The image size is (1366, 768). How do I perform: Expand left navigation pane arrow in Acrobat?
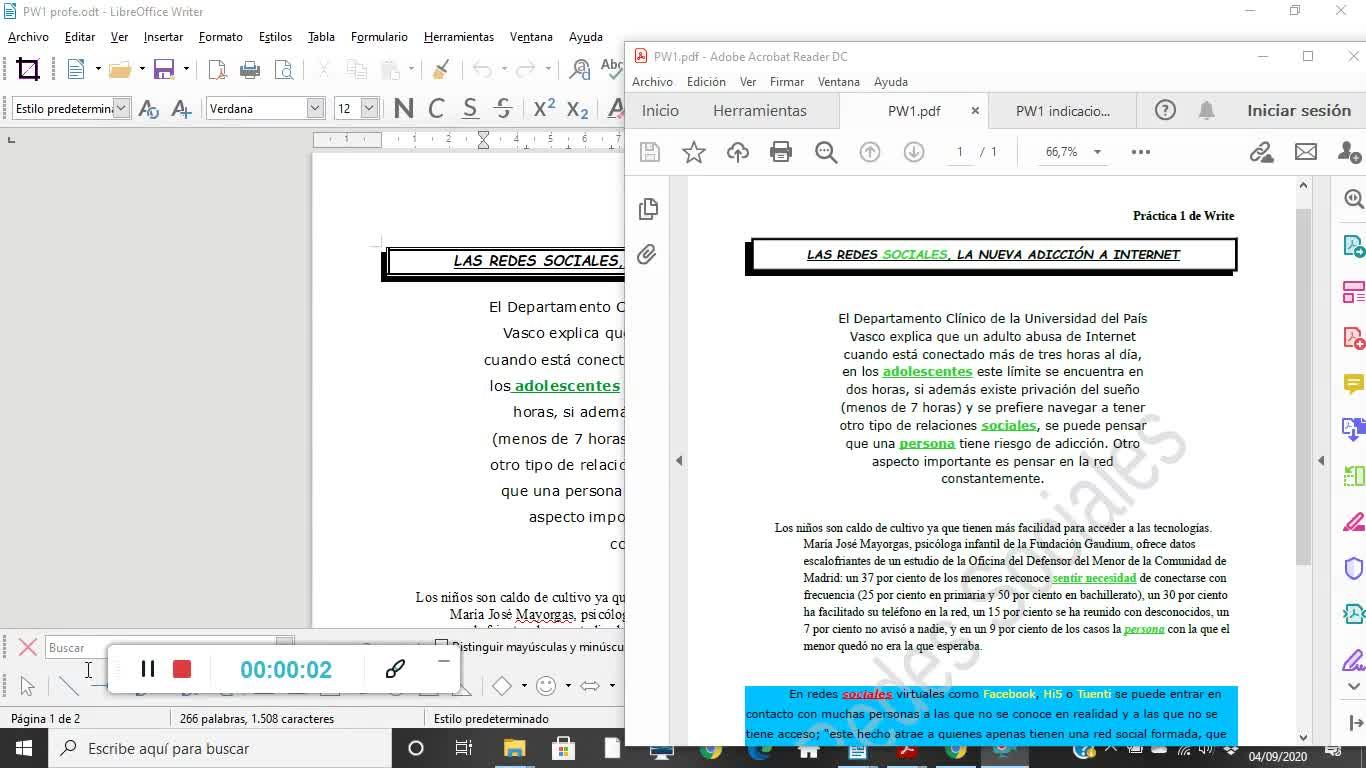[679, 461]
